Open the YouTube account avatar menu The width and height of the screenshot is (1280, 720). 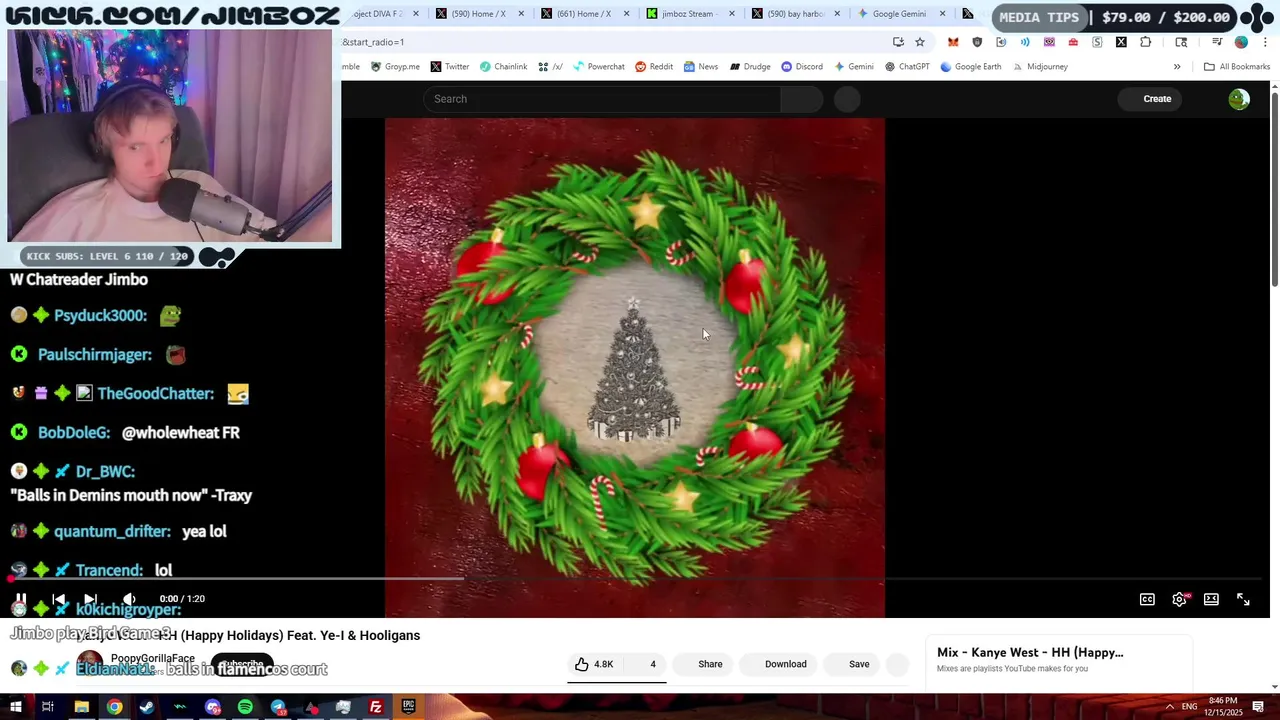pyautogui.click(x=1239, y=99)
